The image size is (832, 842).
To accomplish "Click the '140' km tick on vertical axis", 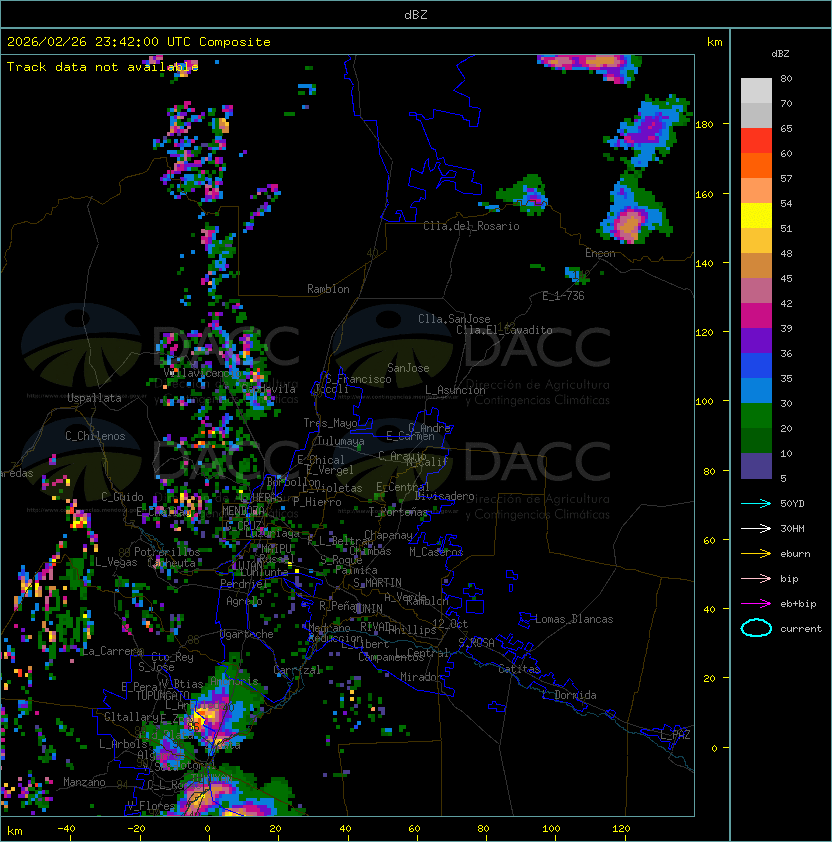I will (704, 264).
